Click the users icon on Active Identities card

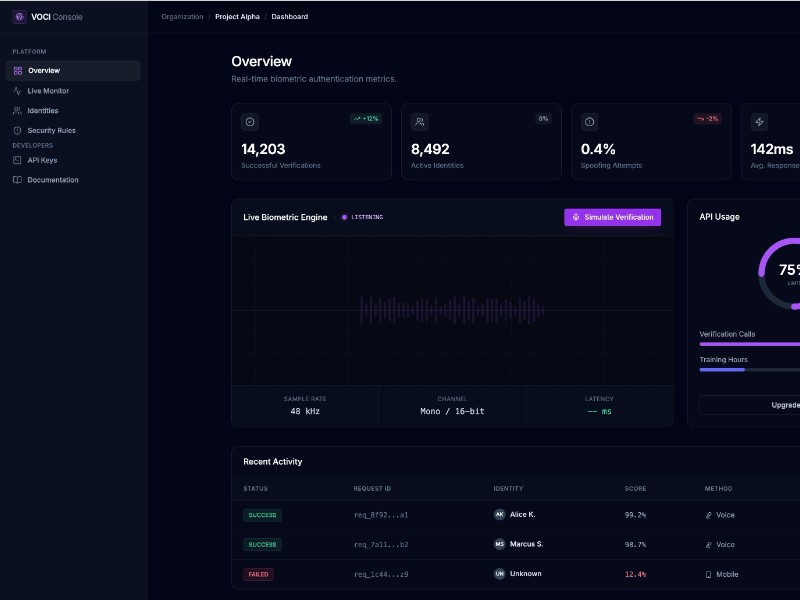(420, 122)
